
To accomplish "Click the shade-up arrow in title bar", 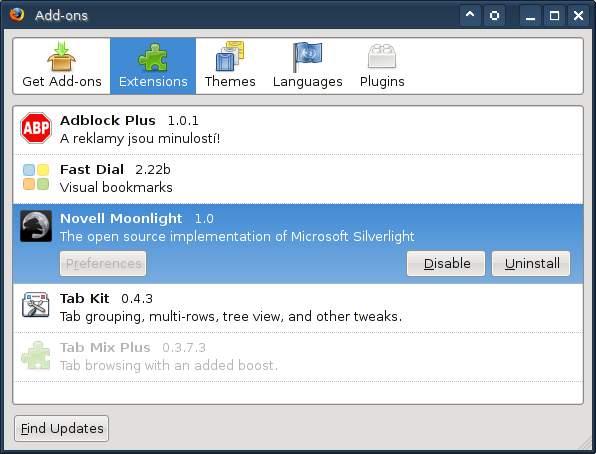I will coord(470,15).
